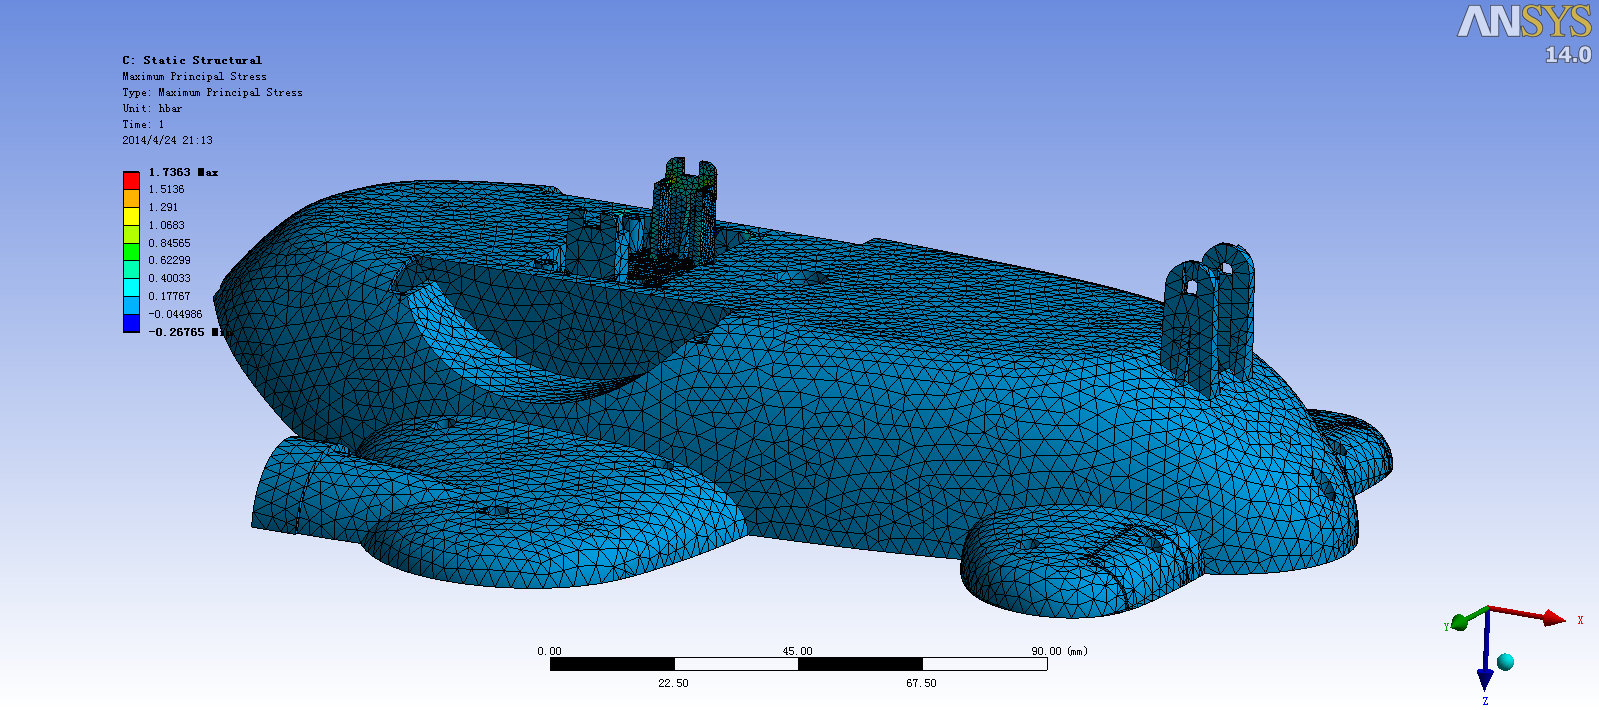
Task: Click the dark blue minimum legend band
Action: (x=131, y=324)
